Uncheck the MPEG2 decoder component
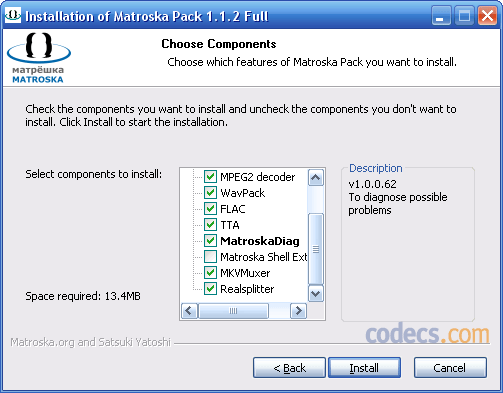 click(210, 176)
